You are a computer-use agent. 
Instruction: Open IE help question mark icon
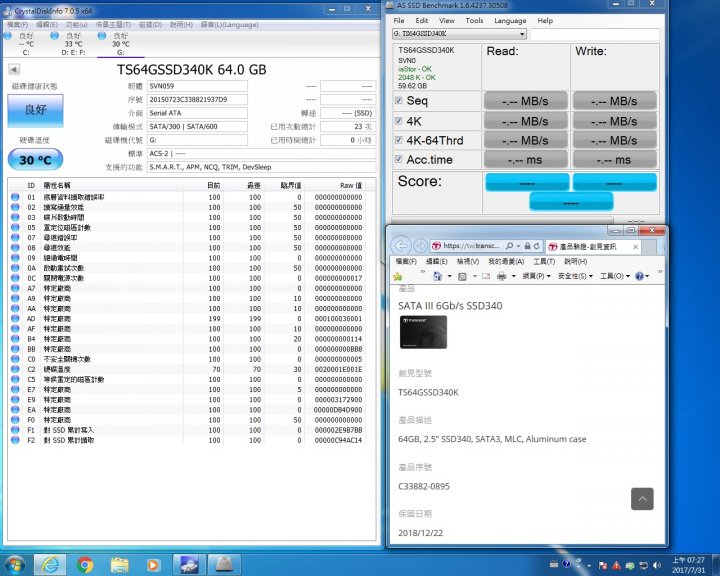pos(639,276)
